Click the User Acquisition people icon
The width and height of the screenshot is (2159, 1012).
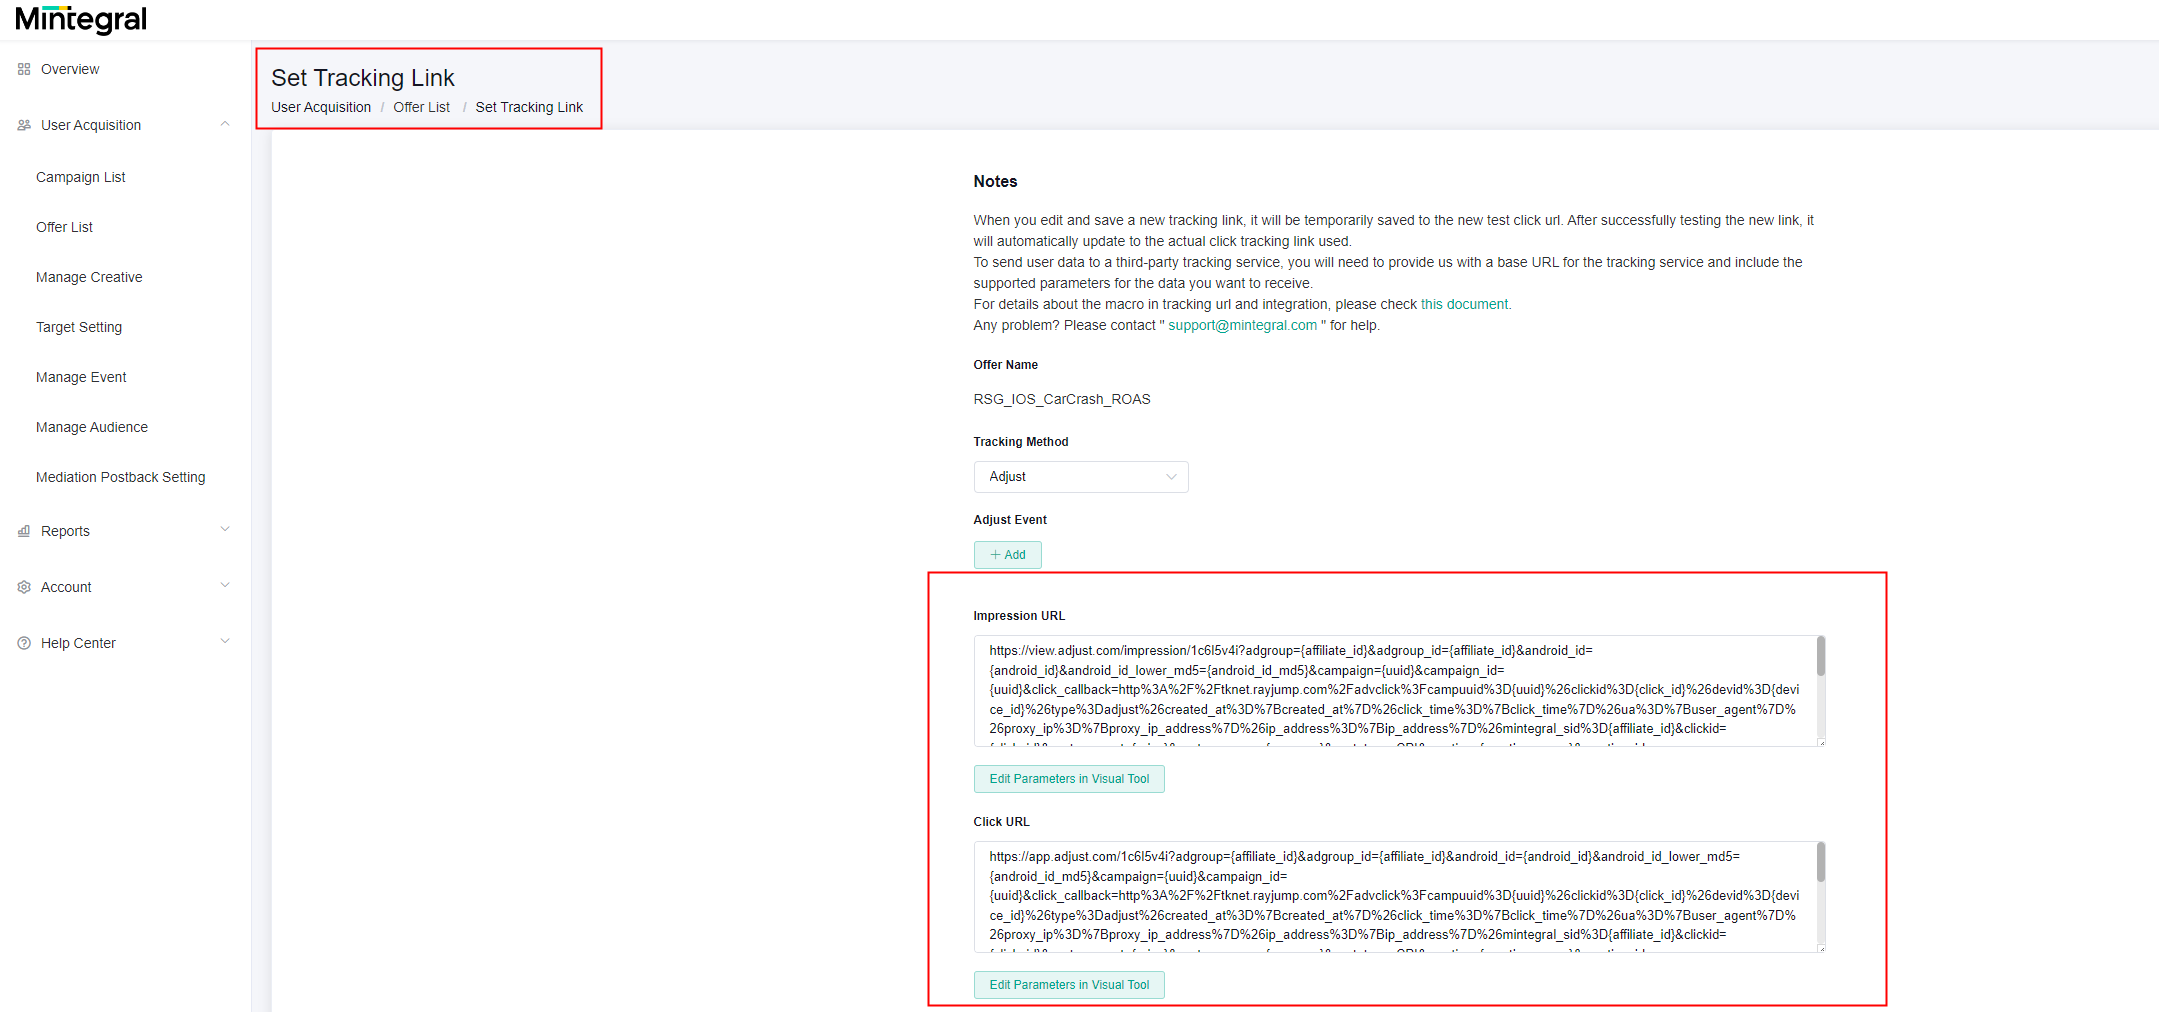point(23,124)
